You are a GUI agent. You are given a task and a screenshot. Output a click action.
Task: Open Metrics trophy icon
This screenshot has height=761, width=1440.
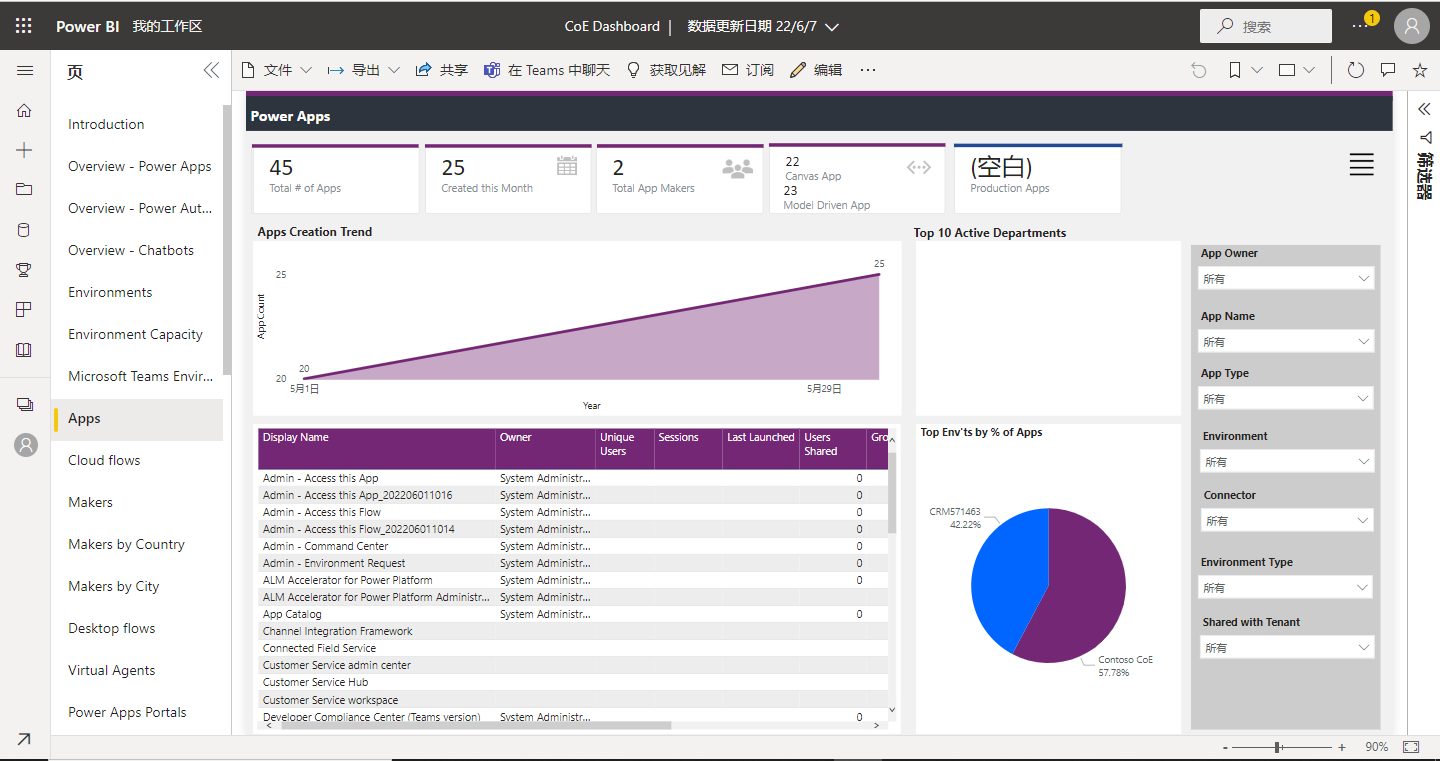coord(25,270)
